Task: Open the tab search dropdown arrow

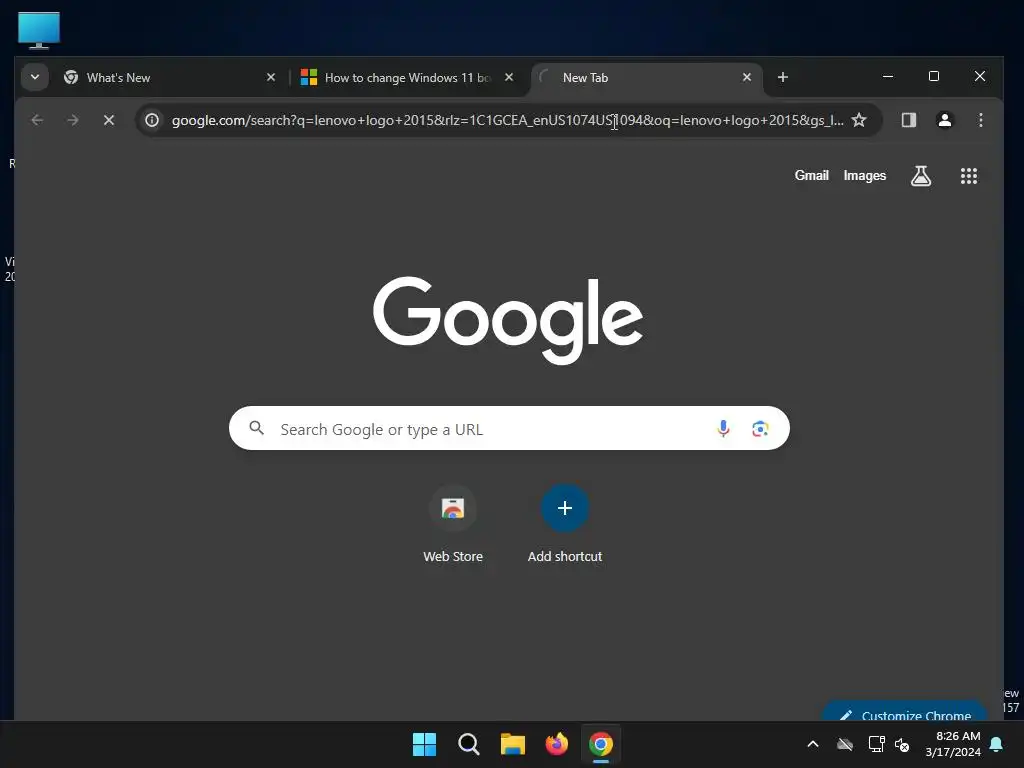Action: coord(35,77)
